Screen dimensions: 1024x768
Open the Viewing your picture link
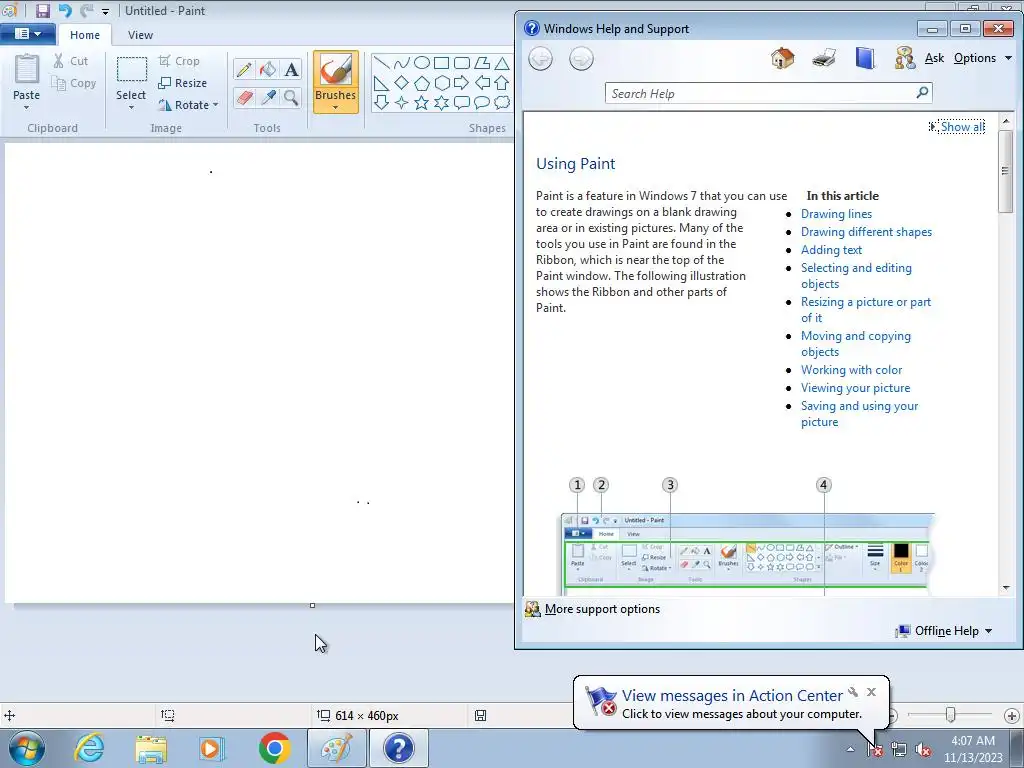point(855,388)
